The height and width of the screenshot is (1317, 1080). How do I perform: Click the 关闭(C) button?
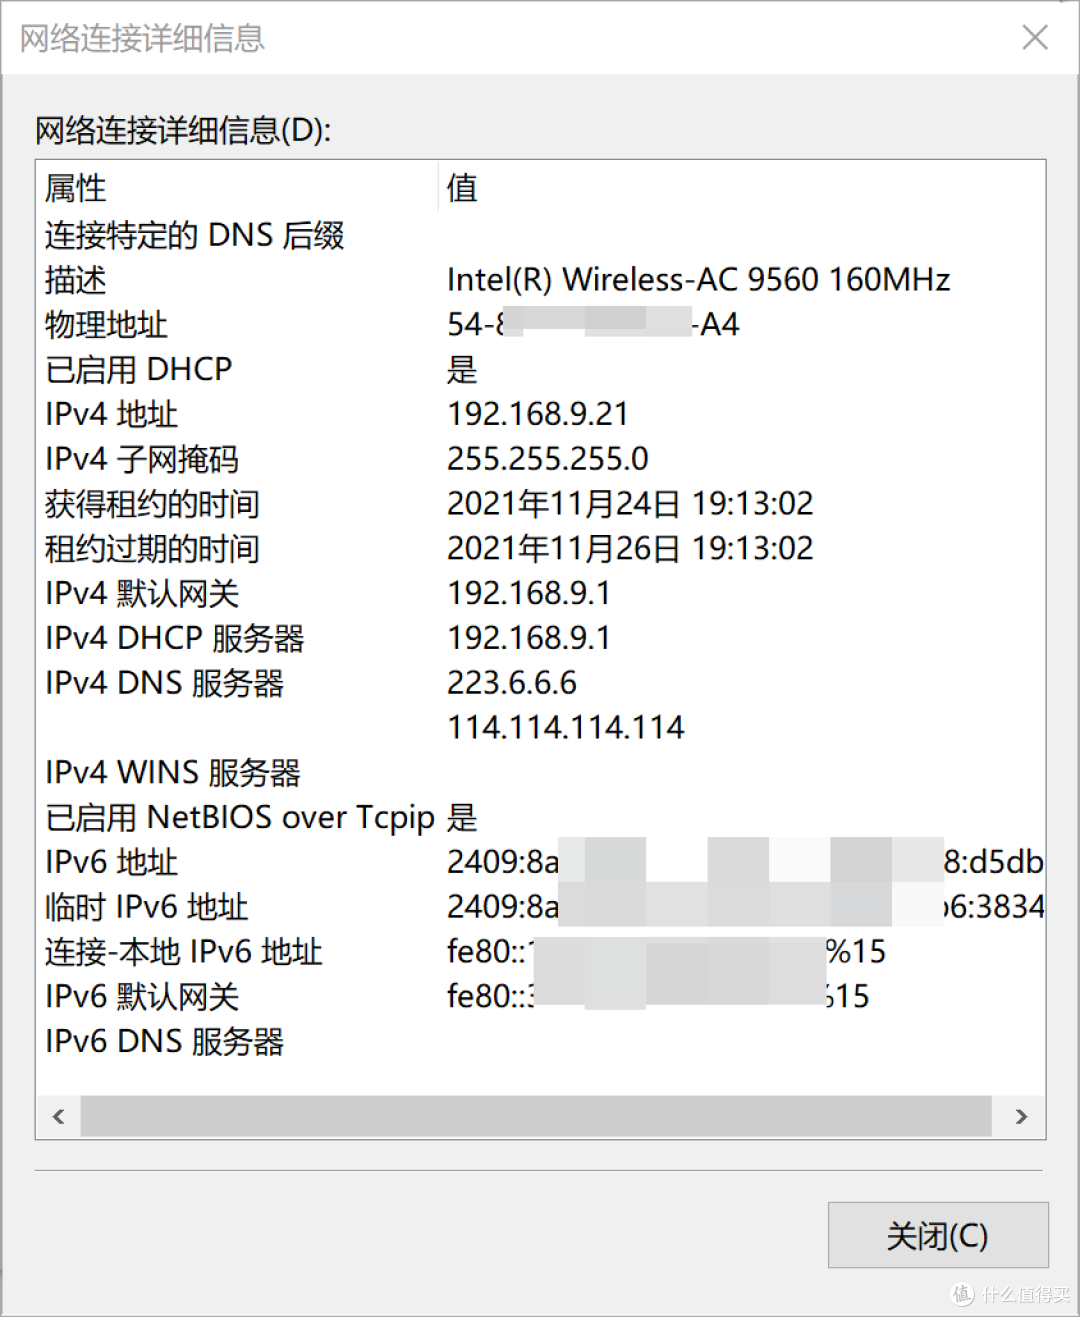[936, 1235]
